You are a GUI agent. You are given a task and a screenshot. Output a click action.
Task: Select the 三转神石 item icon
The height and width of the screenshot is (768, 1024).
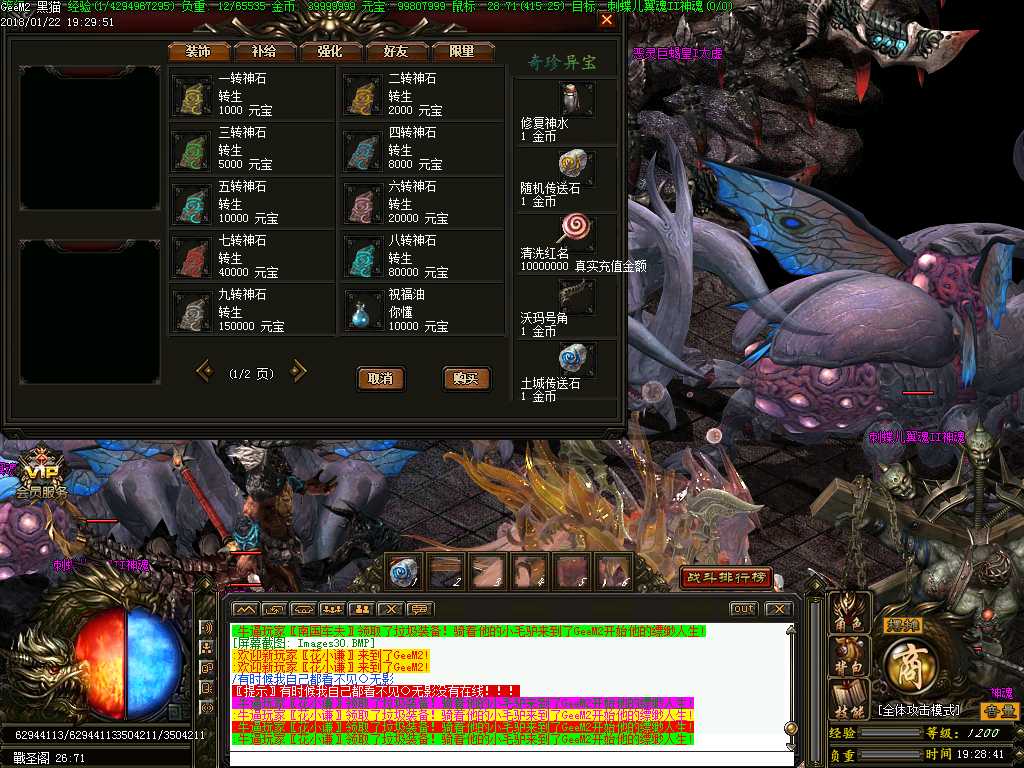[x=193, y=150]
